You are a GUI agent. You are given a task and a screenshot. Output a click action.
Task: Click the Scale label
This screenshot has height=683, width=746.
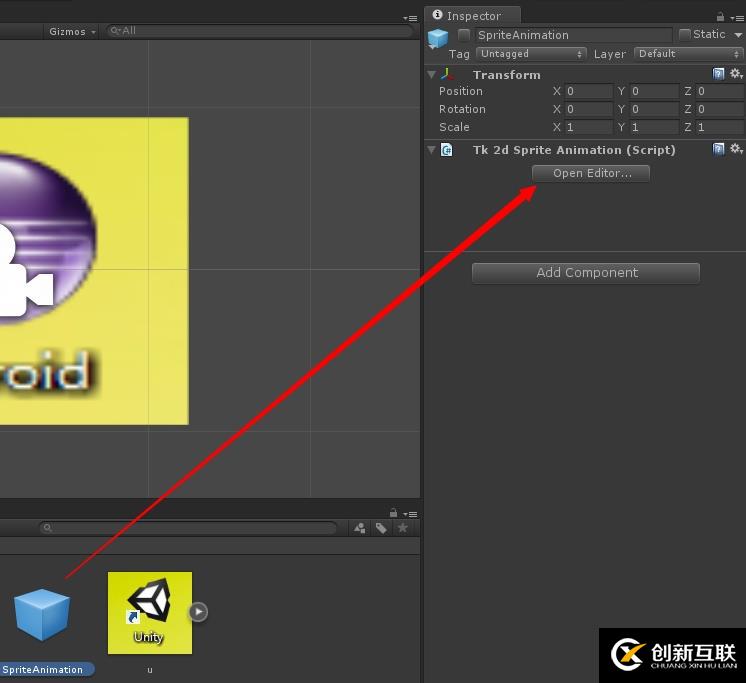(454, 127)
